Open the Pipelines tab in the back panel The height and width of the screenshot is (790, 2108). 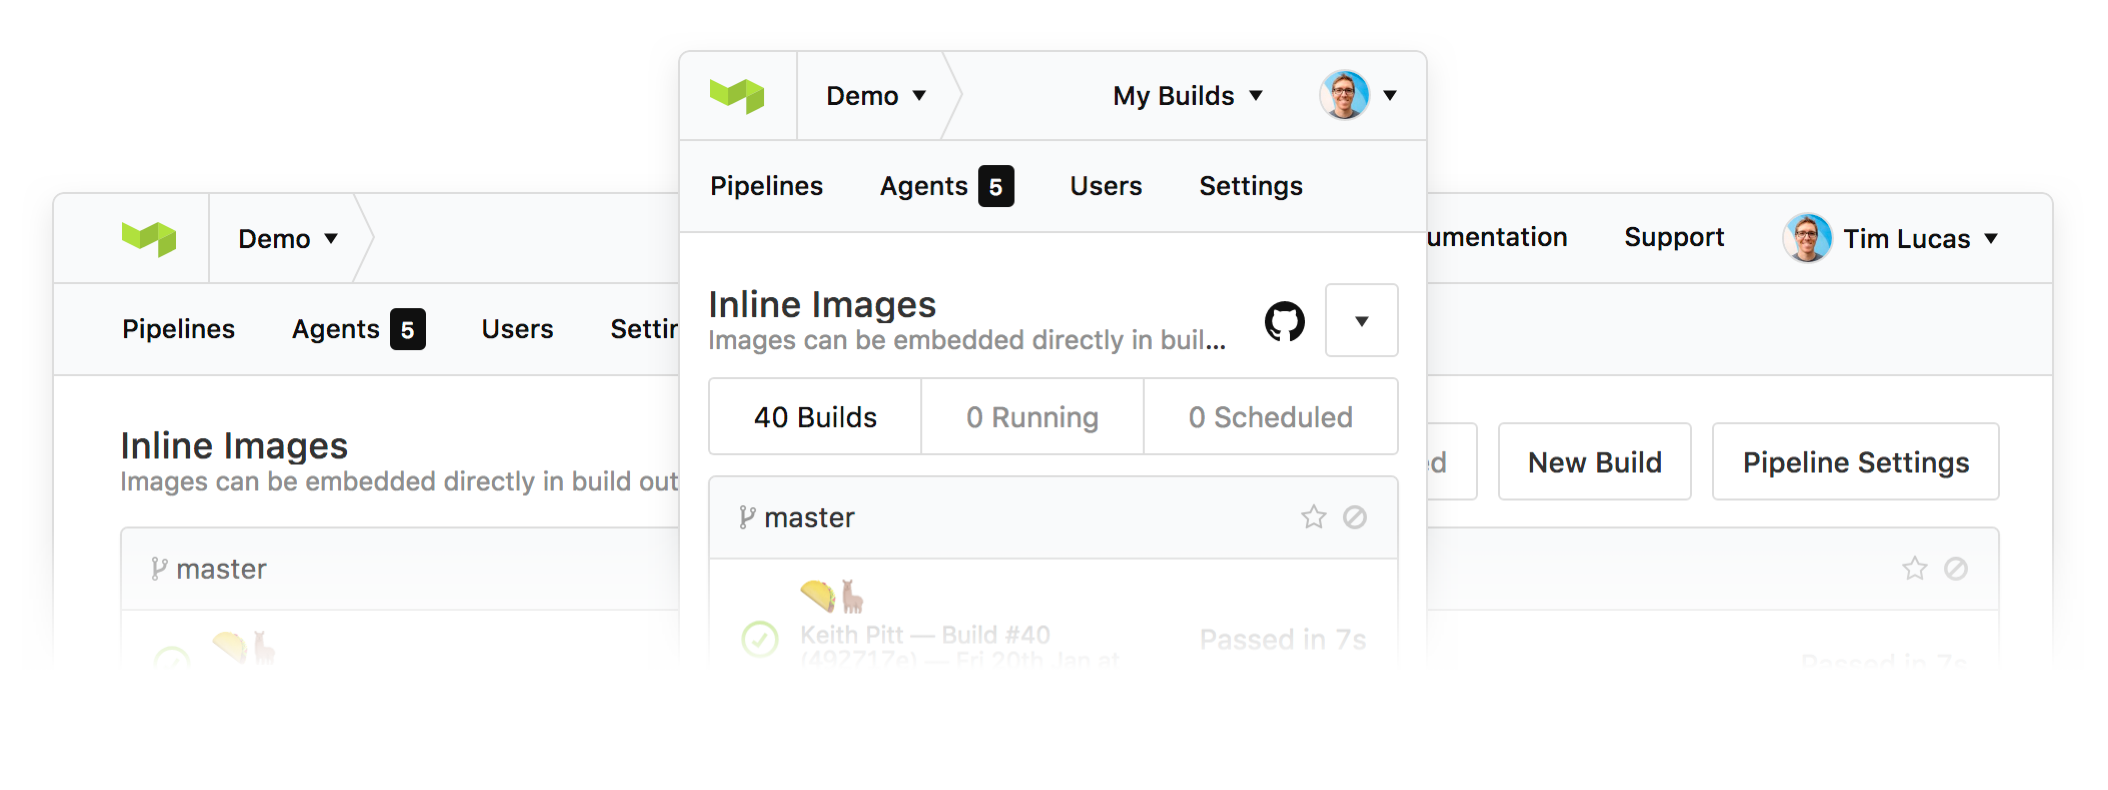[178, 329]
